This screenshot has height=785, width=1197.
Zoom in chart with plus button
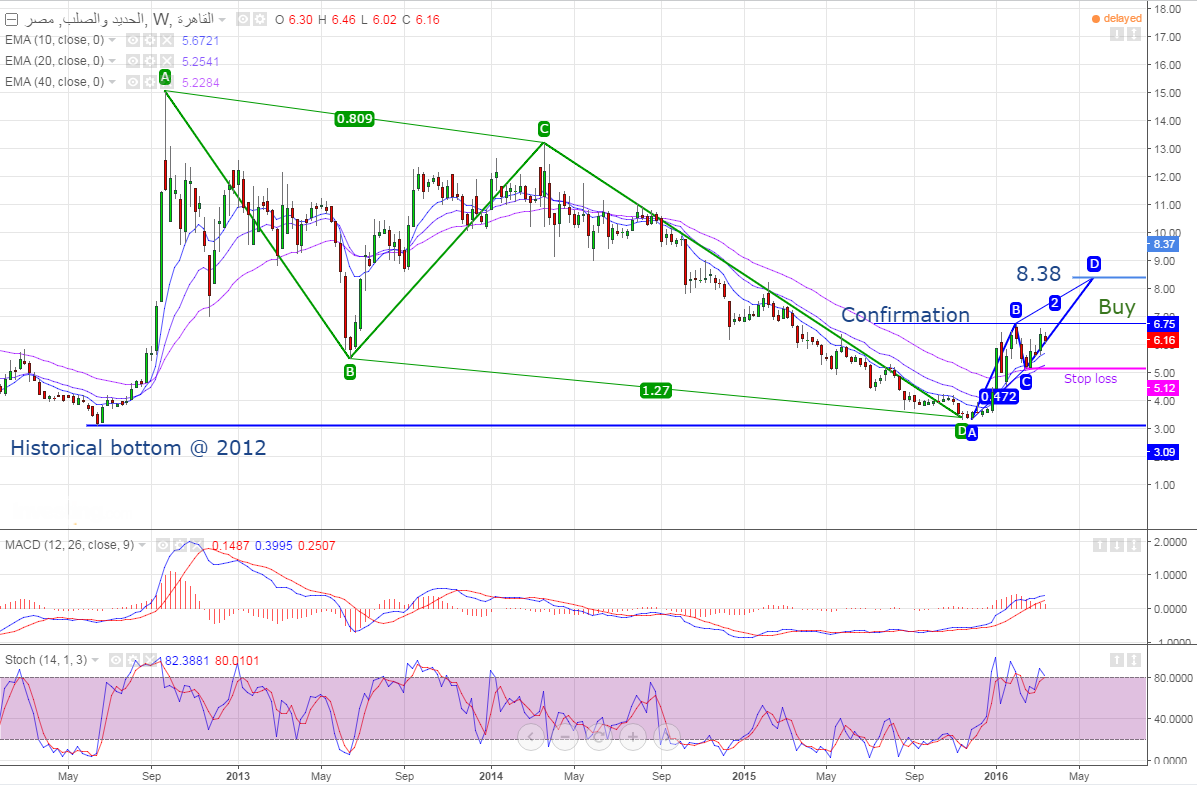coord(632,738)
